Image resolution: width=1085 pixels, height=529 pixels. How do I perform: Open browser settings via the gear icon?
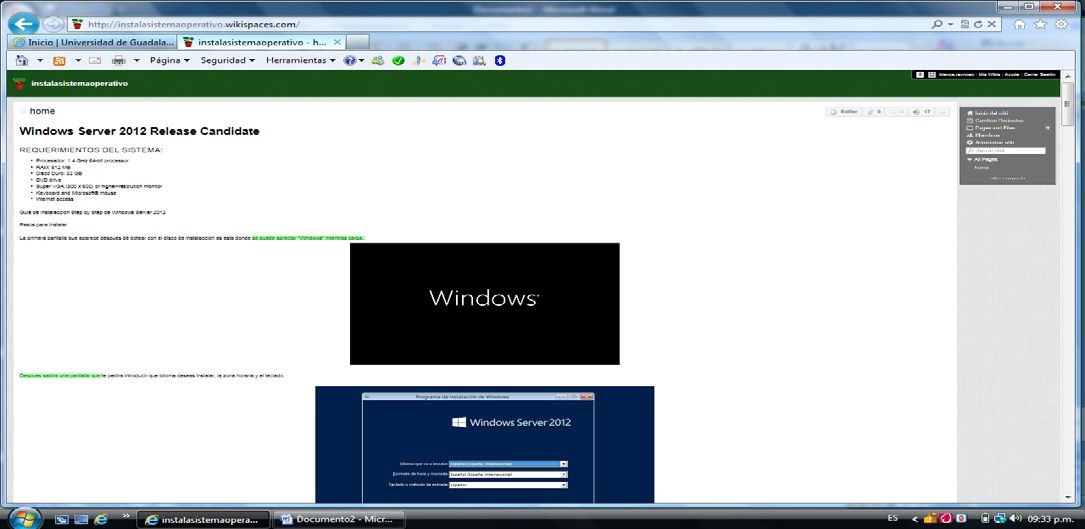tap(1059, 23)
